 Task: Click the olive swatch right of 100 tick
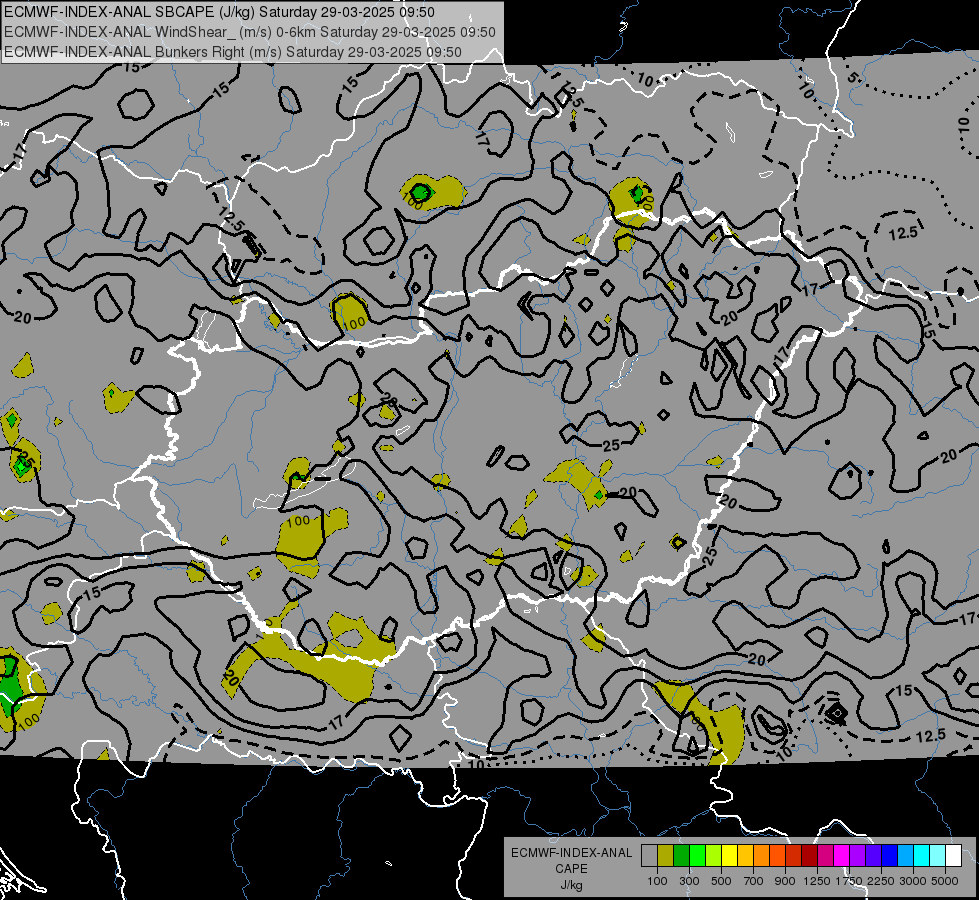click(666, 856)
